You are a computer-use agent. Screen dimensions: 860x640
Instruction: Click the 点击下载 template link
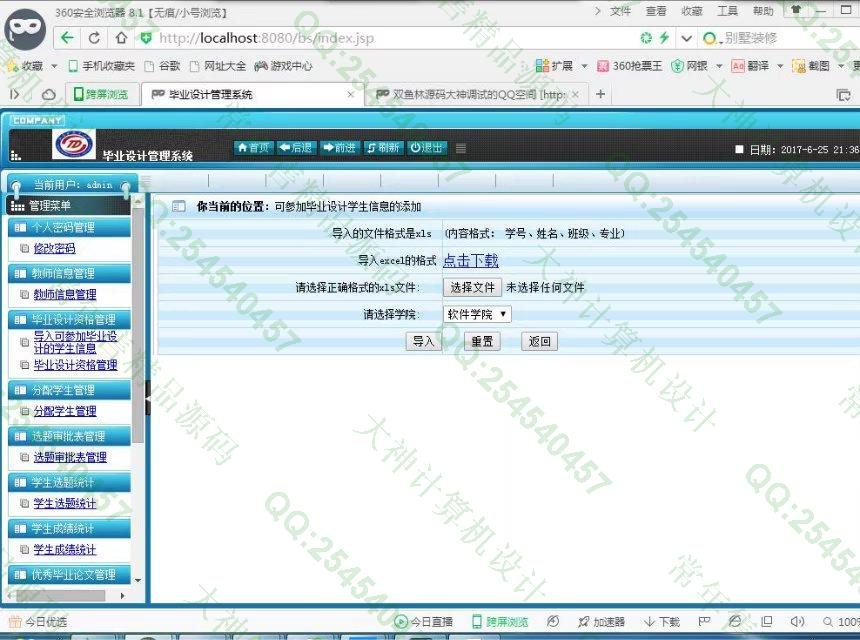[470, 261]
